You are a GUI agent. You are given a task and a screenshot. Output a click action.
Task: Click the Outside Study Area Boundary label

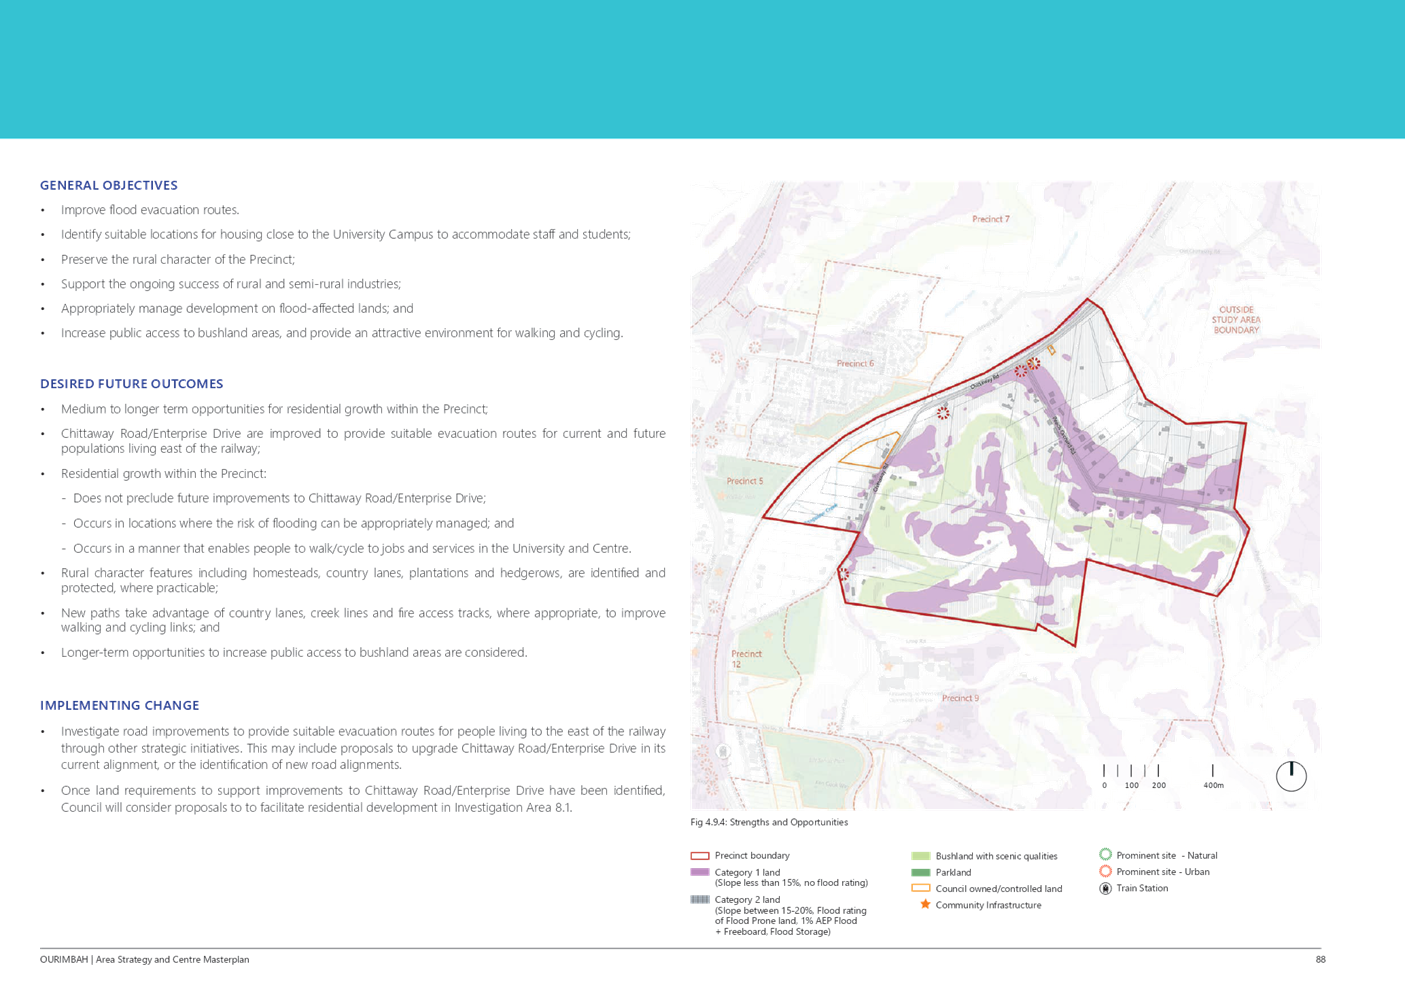pos(1236,320)
